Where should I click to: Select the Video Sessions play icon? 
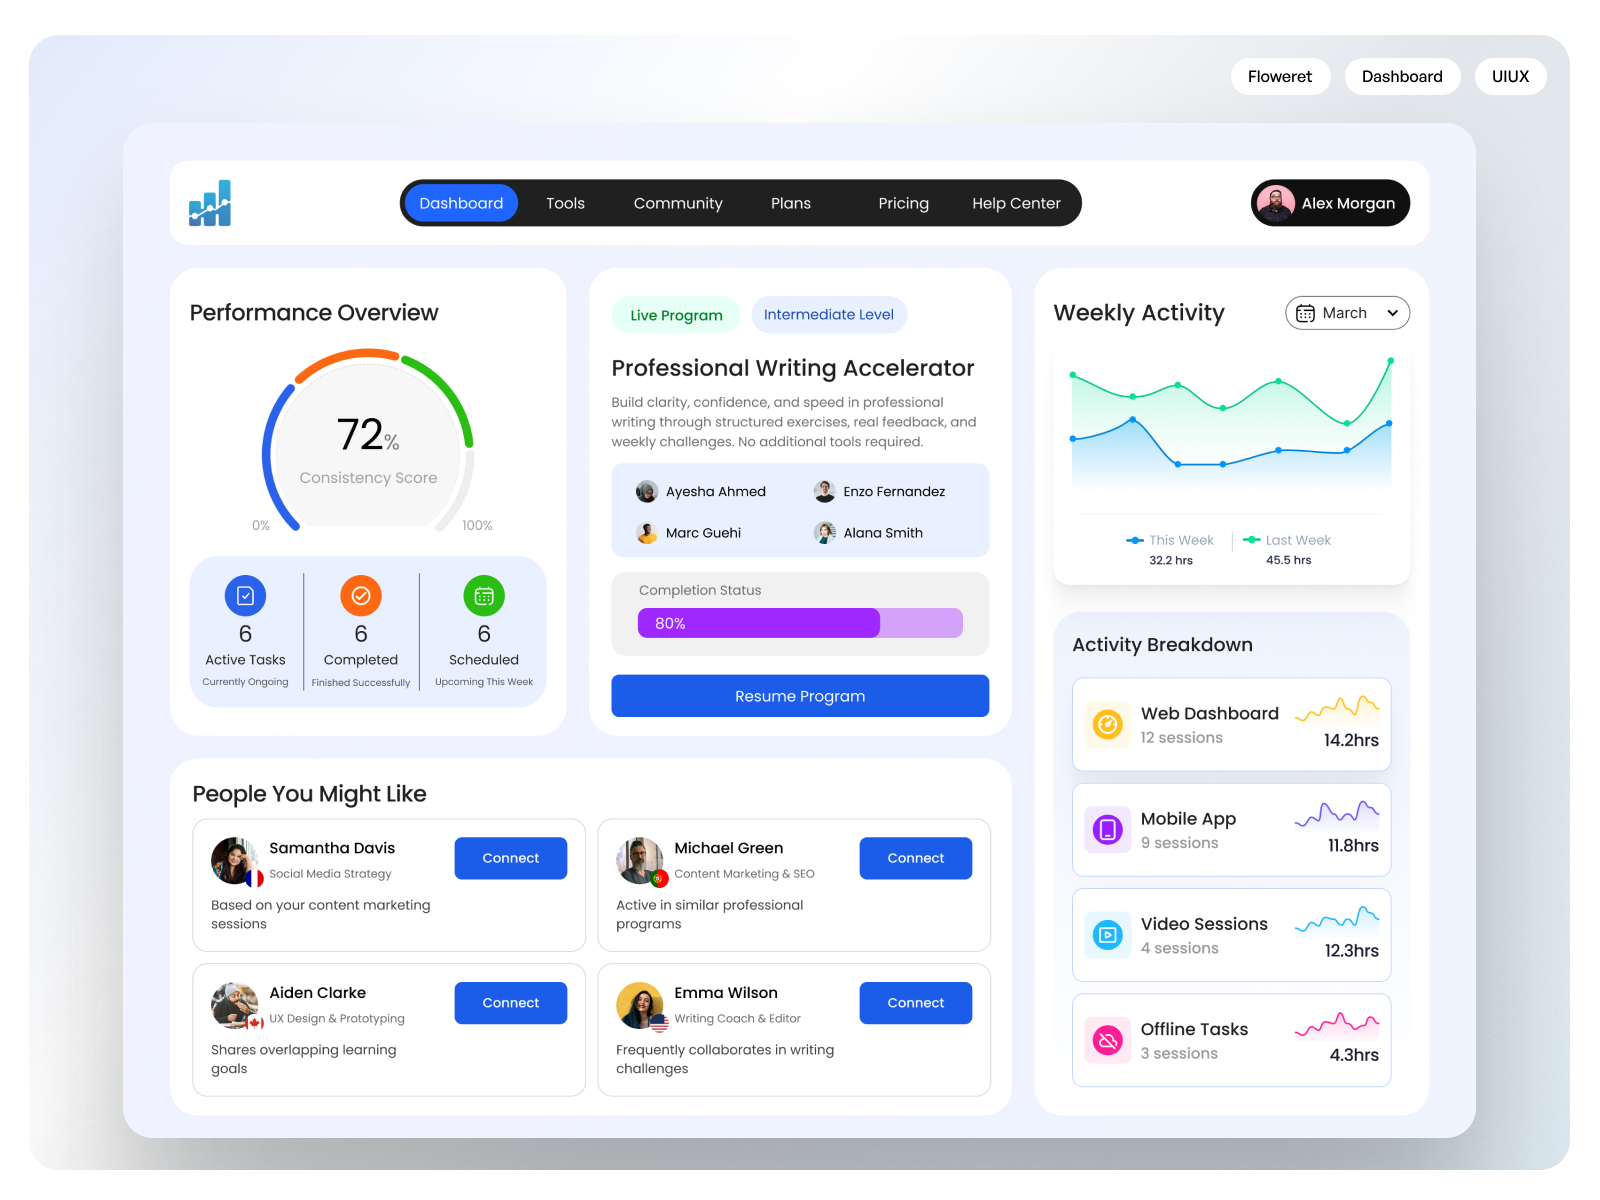(1107, 935)
